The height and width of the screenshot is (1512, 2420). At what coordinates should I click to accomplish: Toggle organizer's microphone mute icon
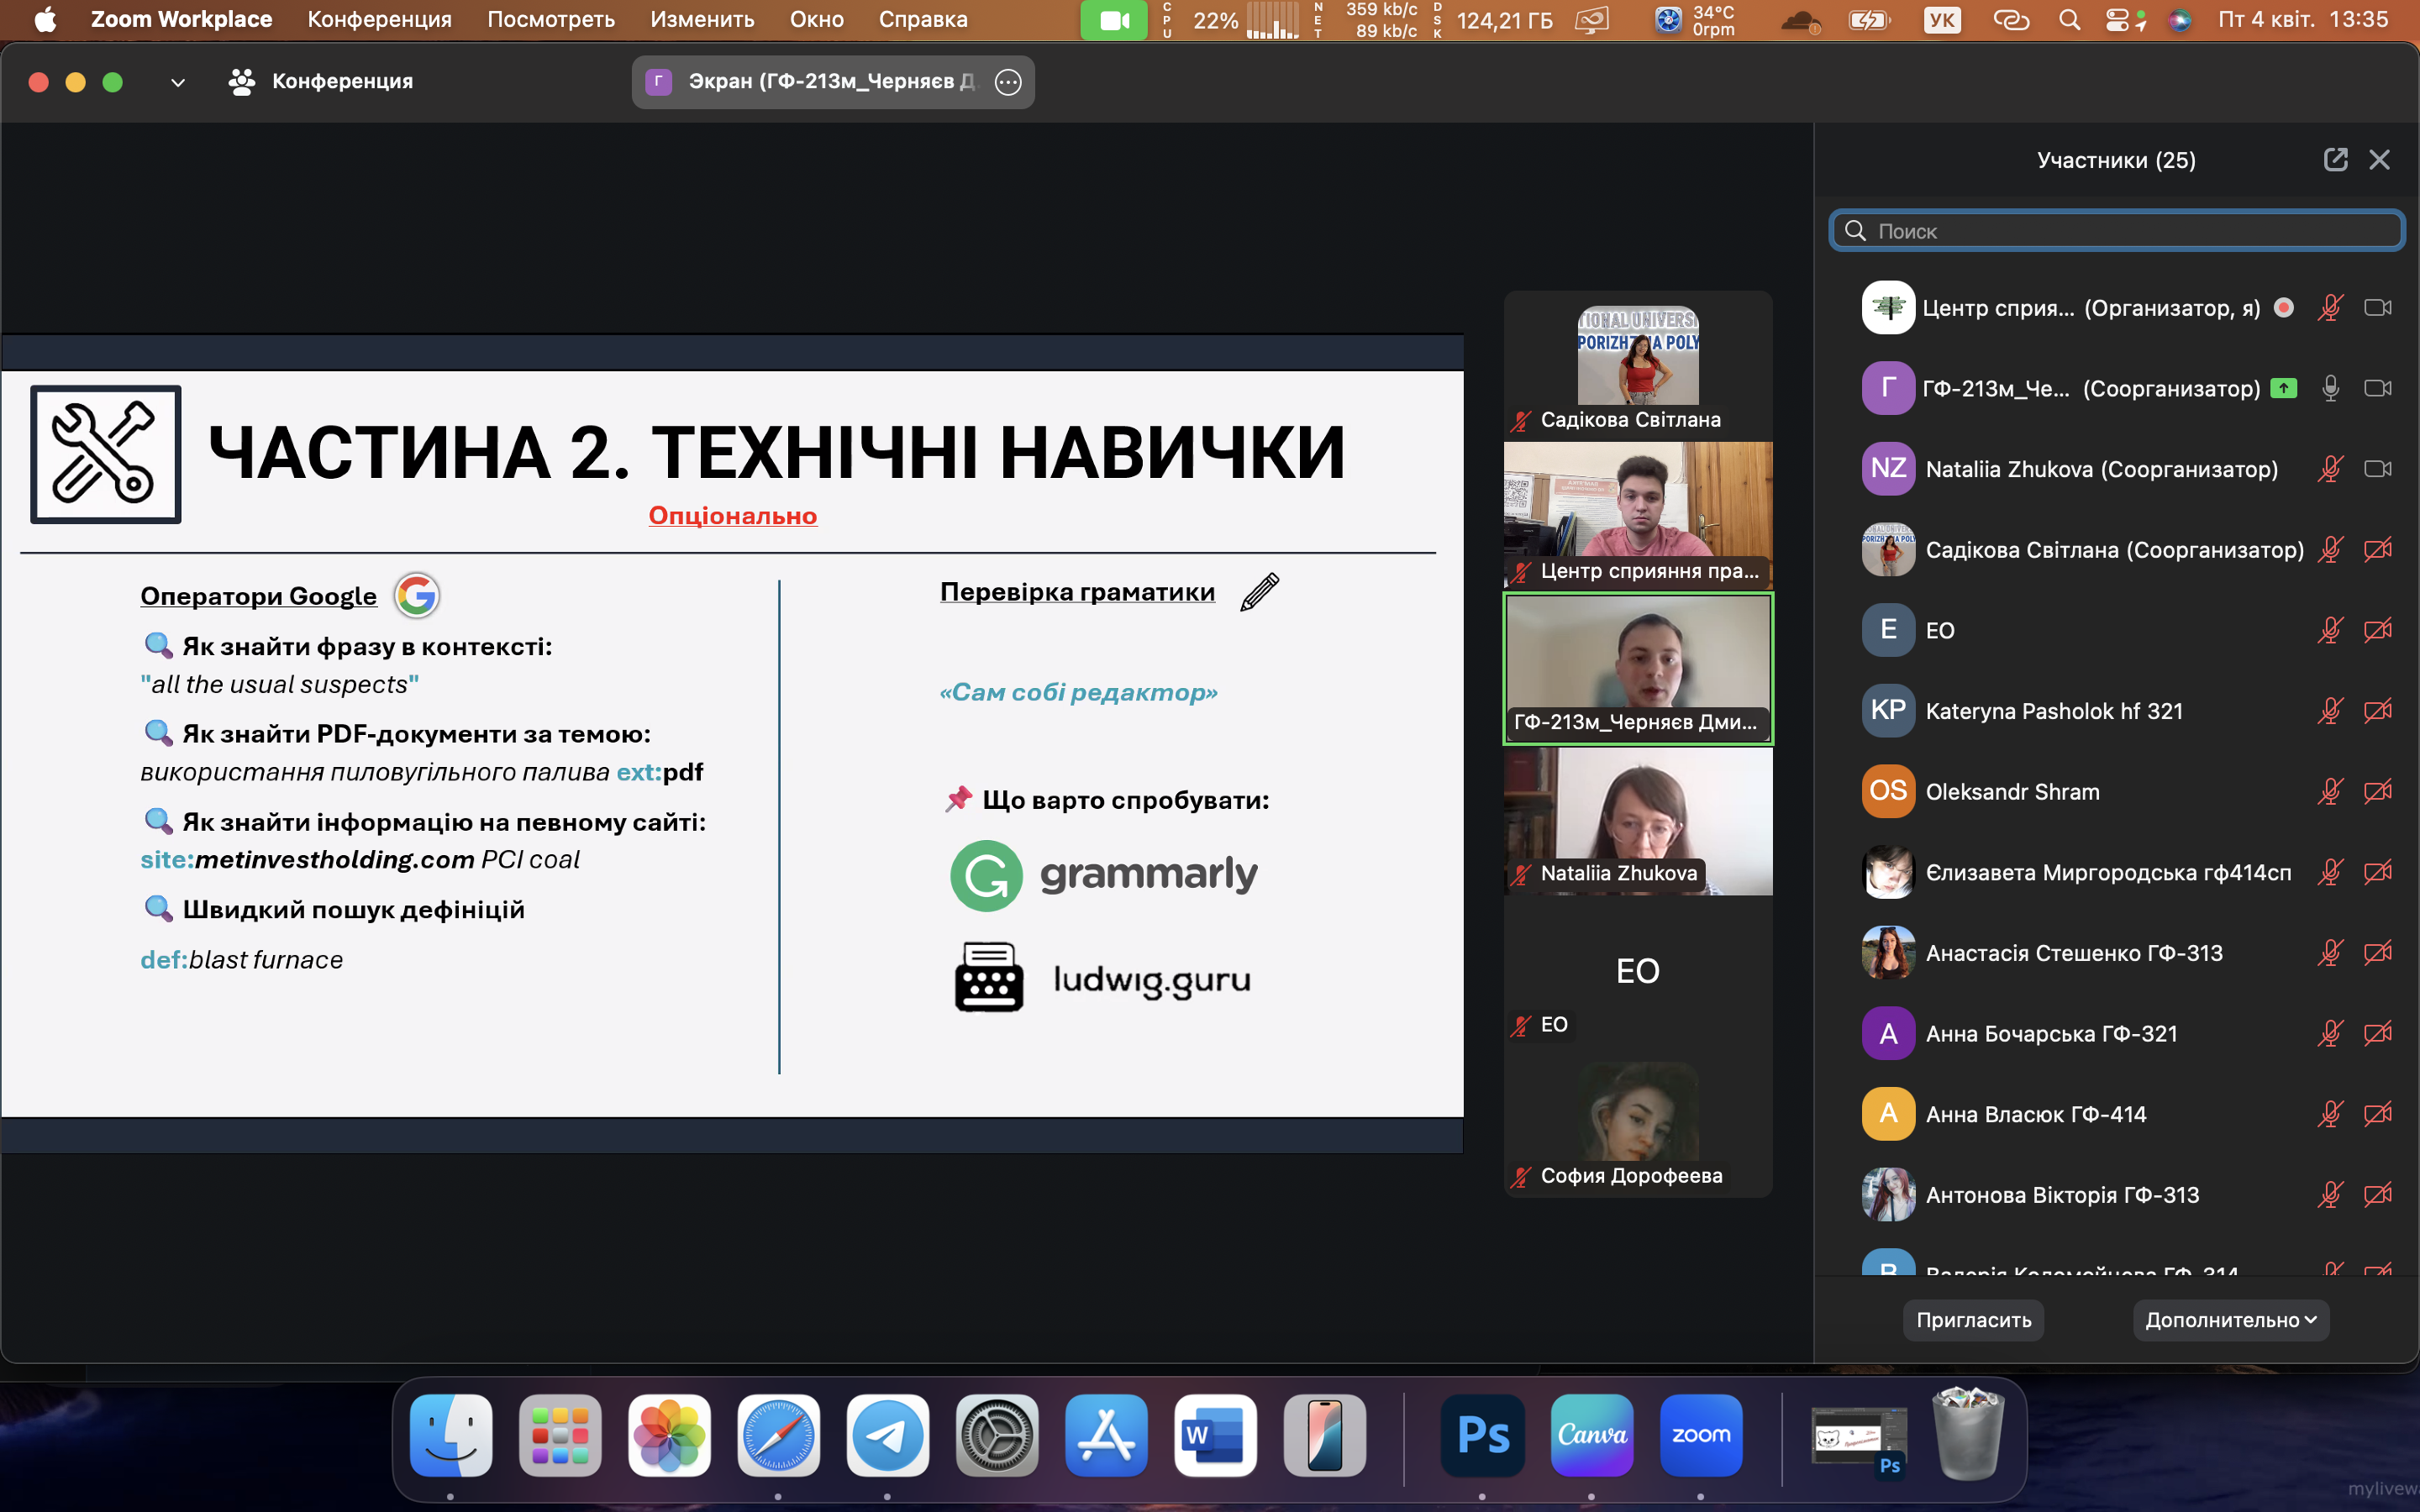click(2329, 307)
